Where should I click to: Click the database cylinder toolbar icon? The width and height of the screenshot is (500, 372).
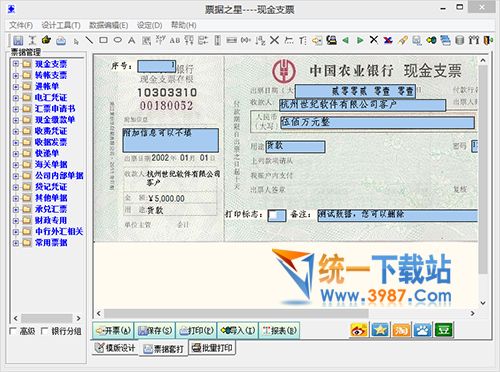[x=460, y=41]
